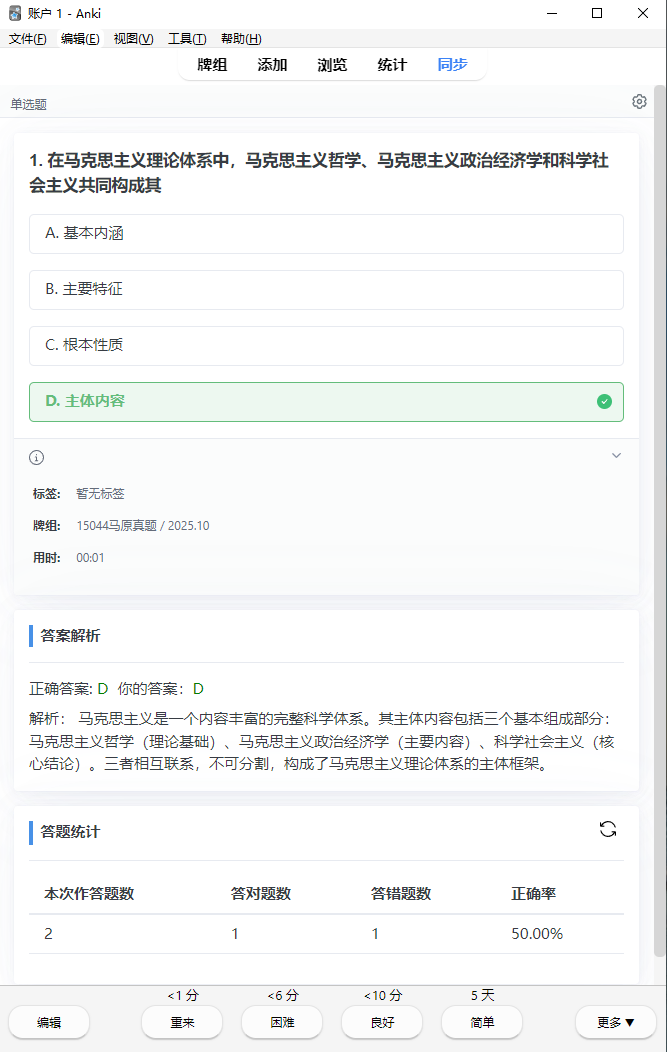Select option A. 基本内涵
This screenshot has height=1052, width=667.
[326, 233]
